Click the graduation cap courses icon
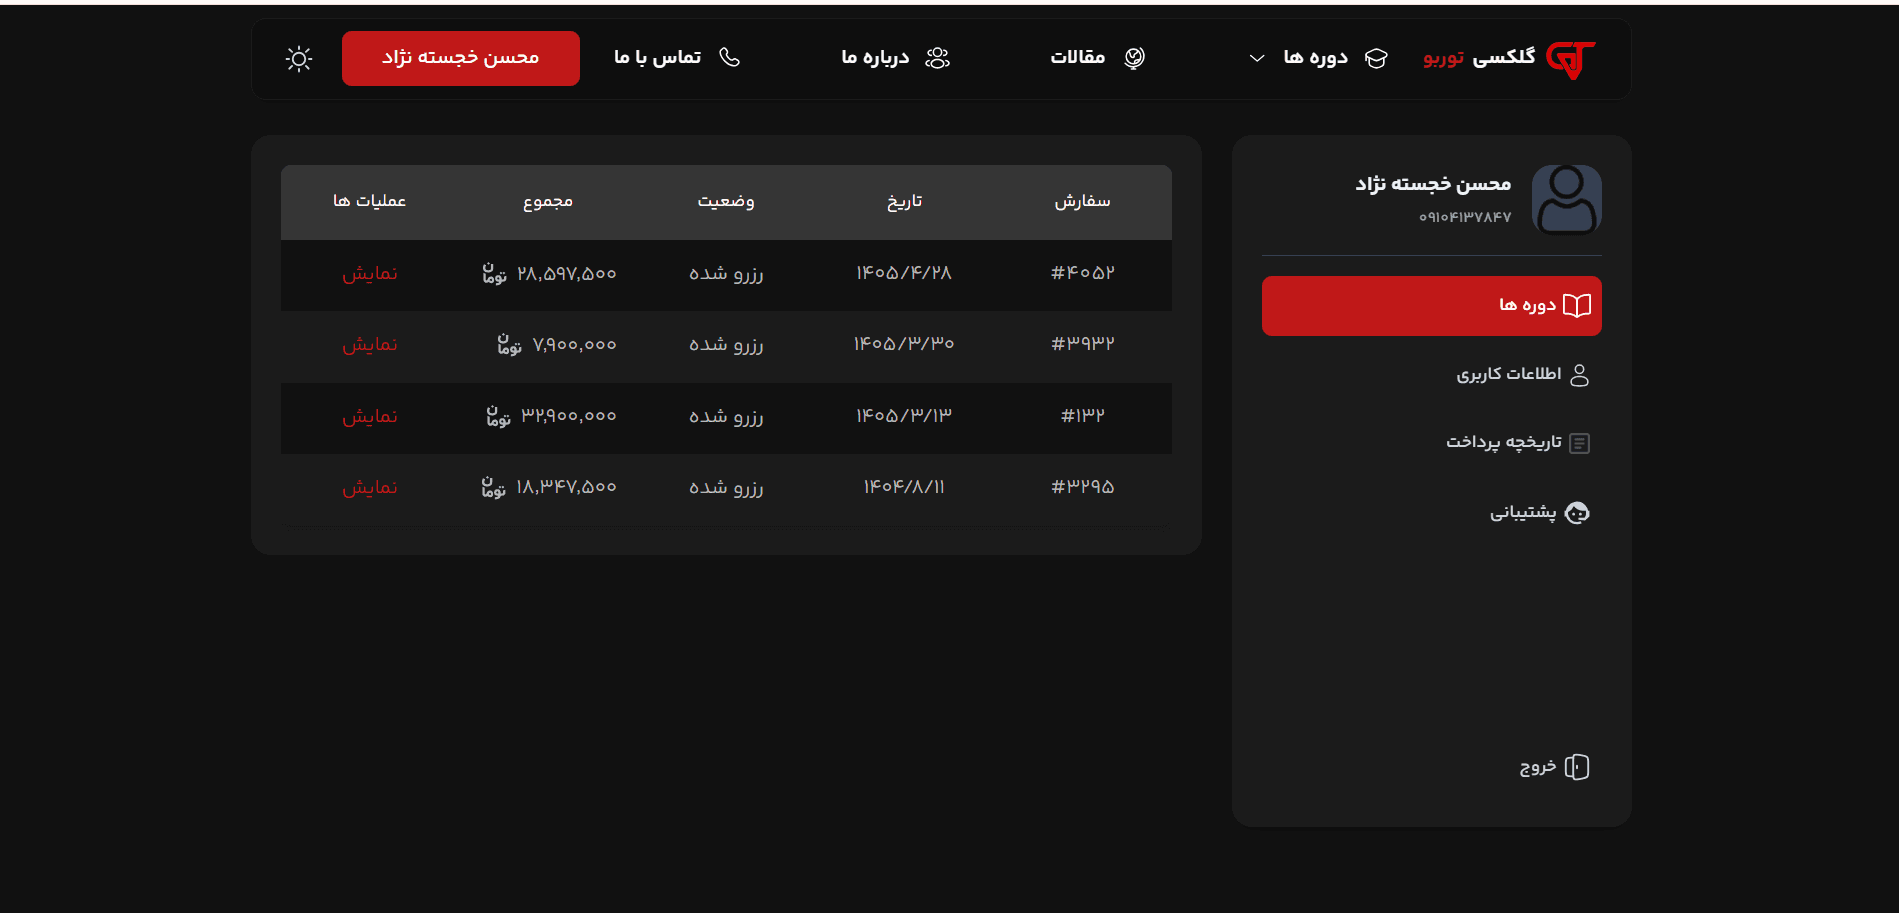This screenshot has height=913, width=1899. [x=1376, y=58]
